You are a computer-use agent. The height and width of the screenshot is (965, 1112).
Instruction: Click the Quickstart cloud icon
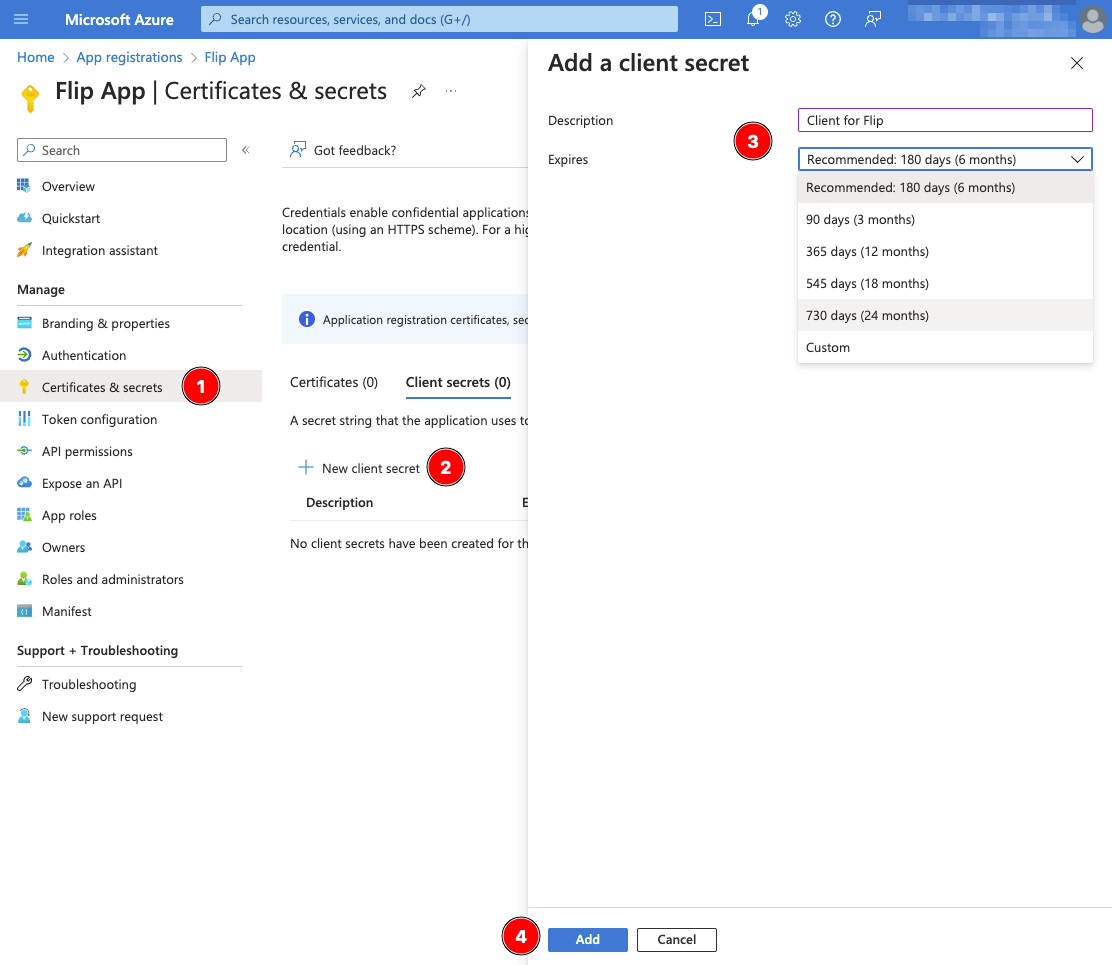(24, 218)
